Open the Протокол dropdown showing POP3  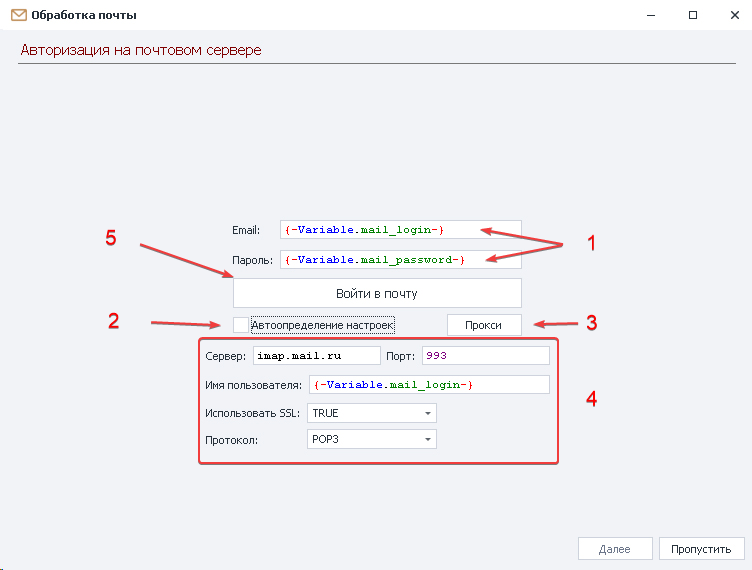click(371, 439)
